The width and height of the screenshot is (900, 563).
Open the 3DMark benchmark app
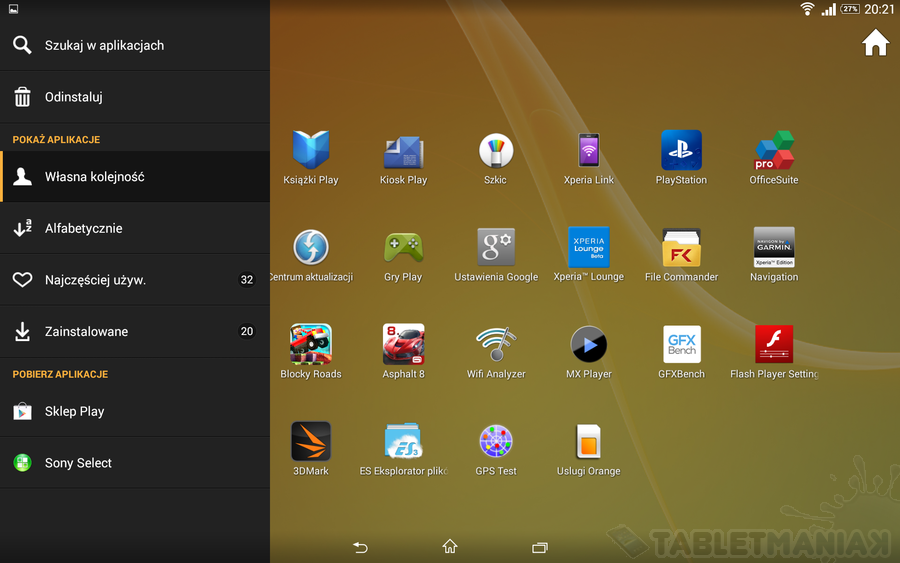point(311,443)
